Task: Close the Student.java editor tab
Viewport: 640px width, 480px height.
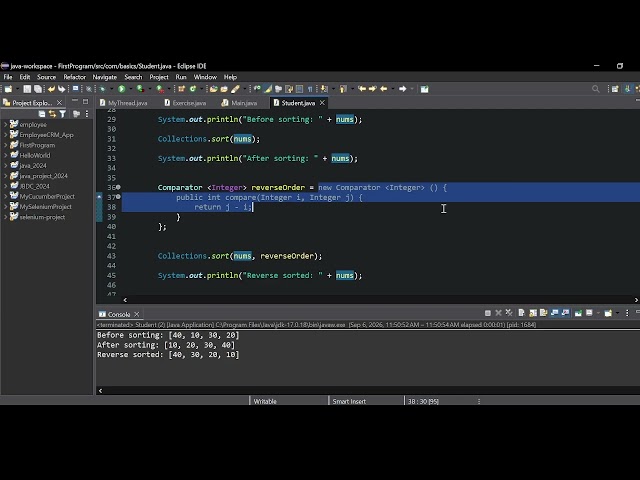Action: (322, 103)
